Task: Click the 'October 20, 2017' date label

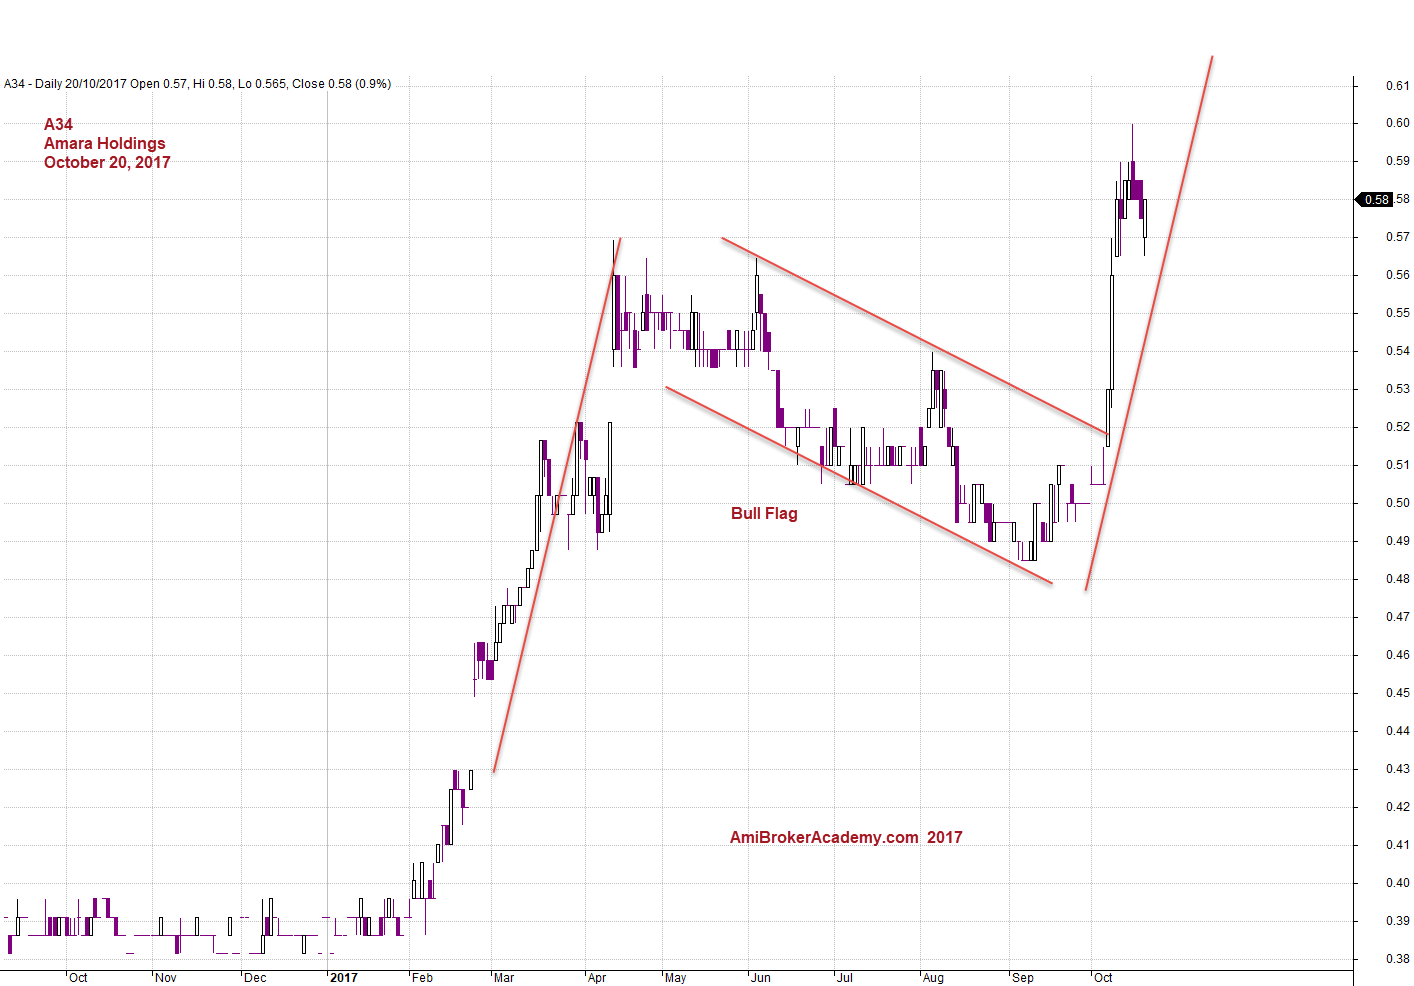Action: click(x=107, y=162)
